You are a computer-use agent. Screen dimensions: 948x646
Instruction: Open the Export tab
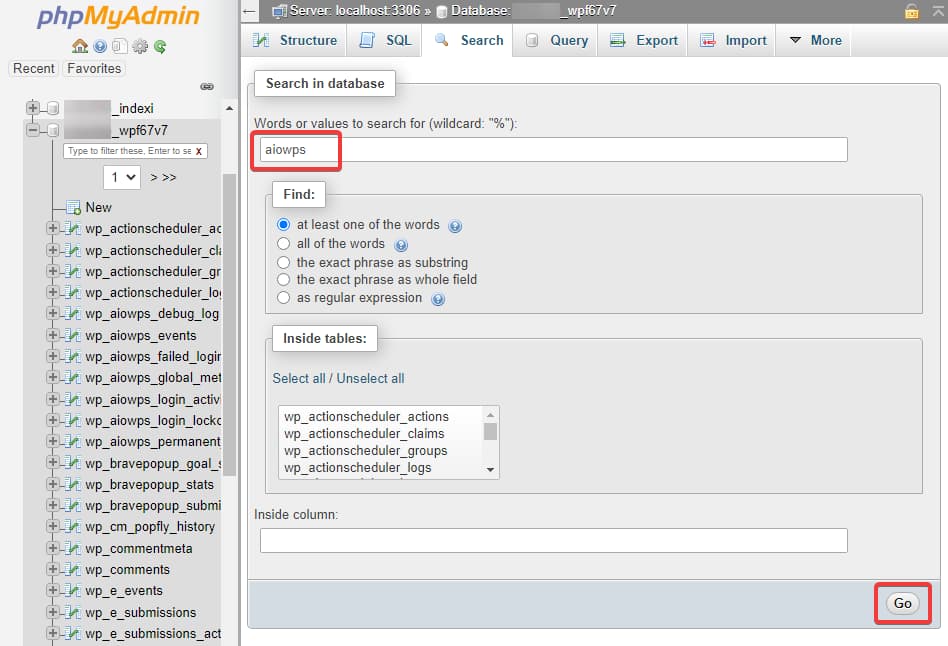[643, 40]
